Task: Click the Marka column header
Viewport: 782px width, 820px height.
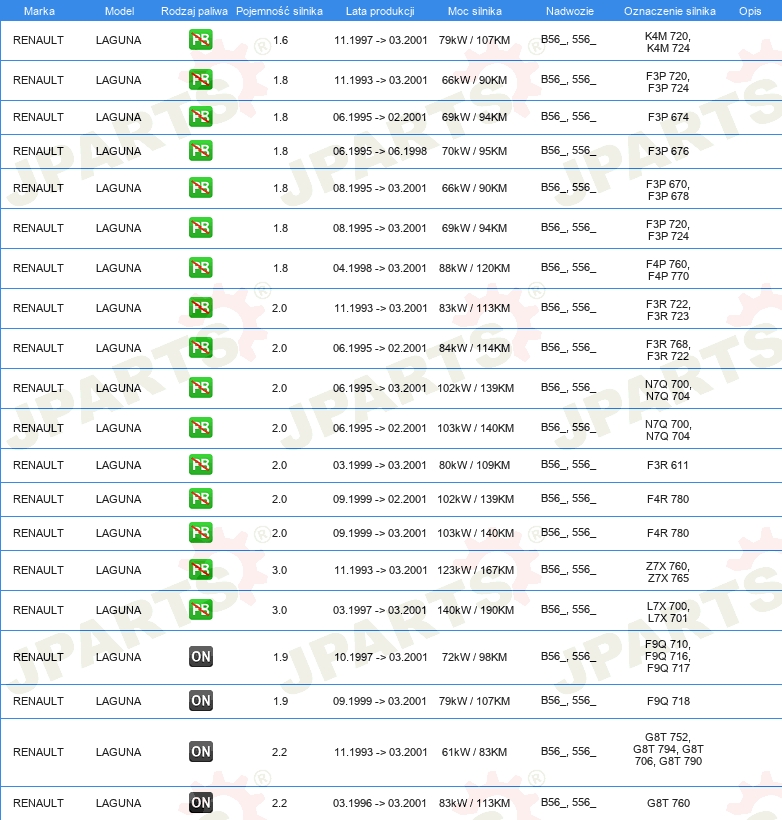Action: point(39,11)
